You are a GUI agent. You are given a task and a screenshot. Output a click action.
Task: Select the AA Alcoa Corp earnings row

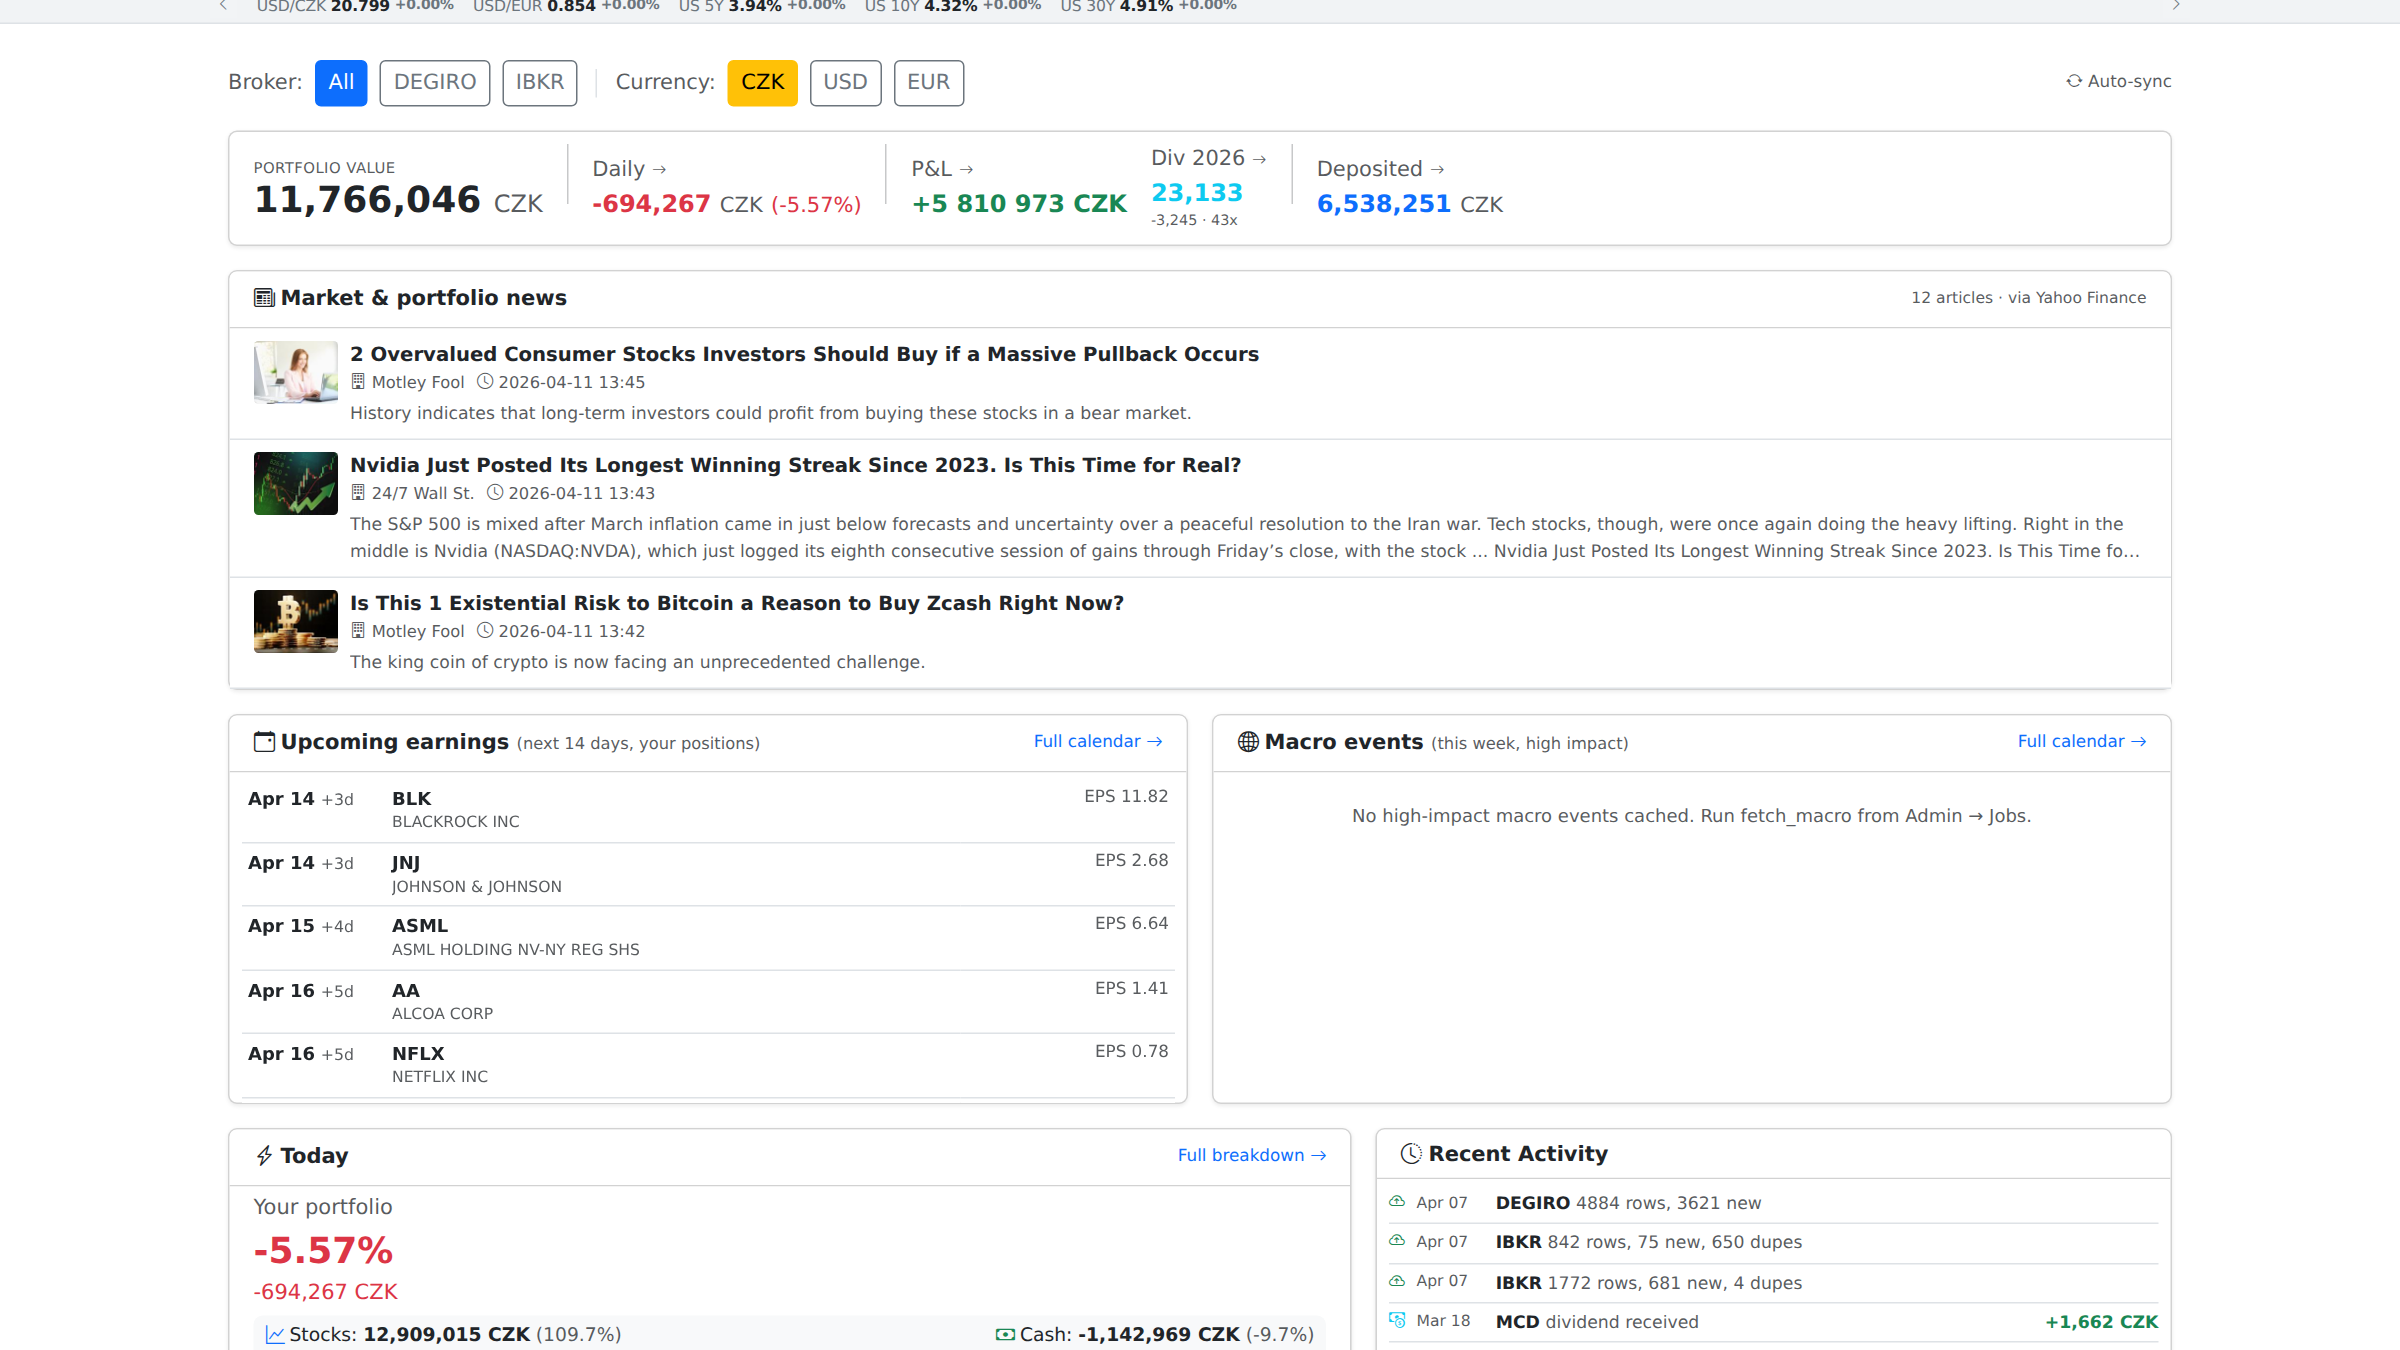[708, 1001]
